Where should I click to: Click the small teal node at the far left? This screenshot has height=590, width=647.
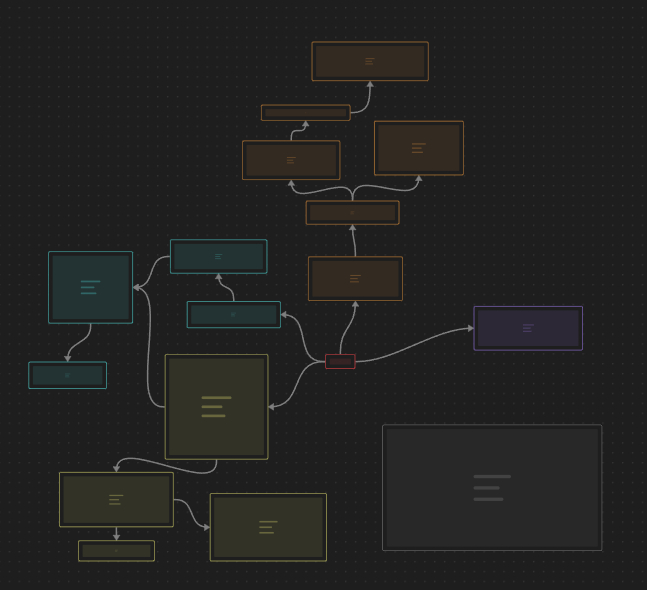(67, 375)
